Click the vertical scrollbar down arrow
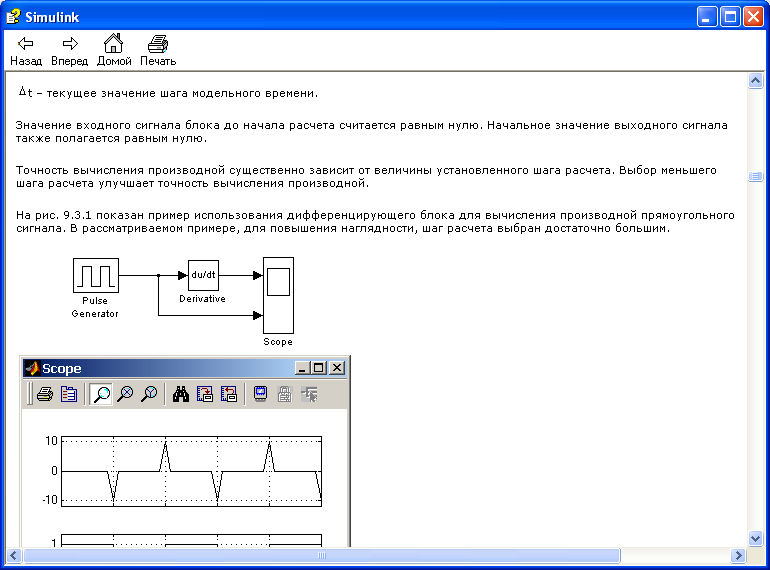 (755, 539)
